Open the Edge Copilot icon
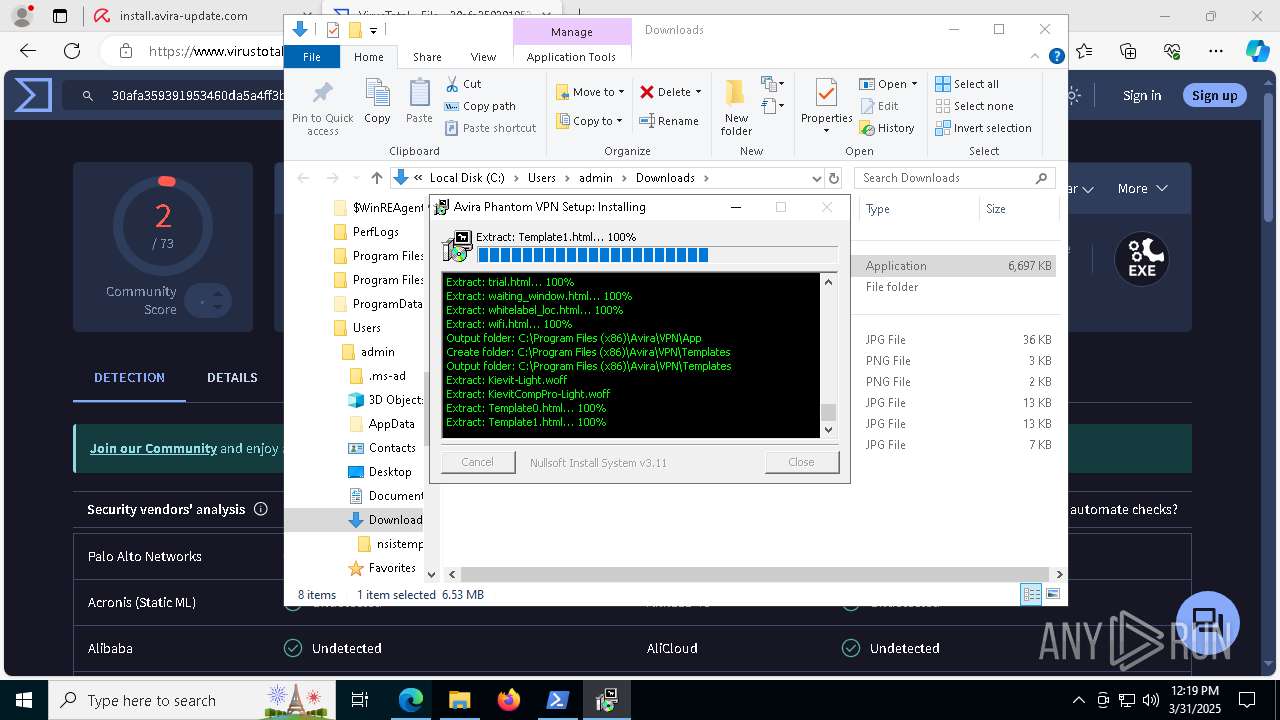The image size is (1280, 720). 1257,51
